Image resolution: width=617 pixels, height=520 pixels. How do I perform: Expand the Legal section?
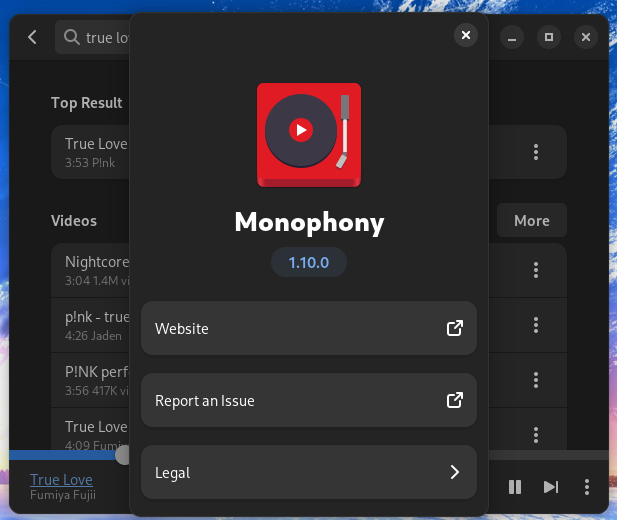pyautogui.click(x=308, y=472)
